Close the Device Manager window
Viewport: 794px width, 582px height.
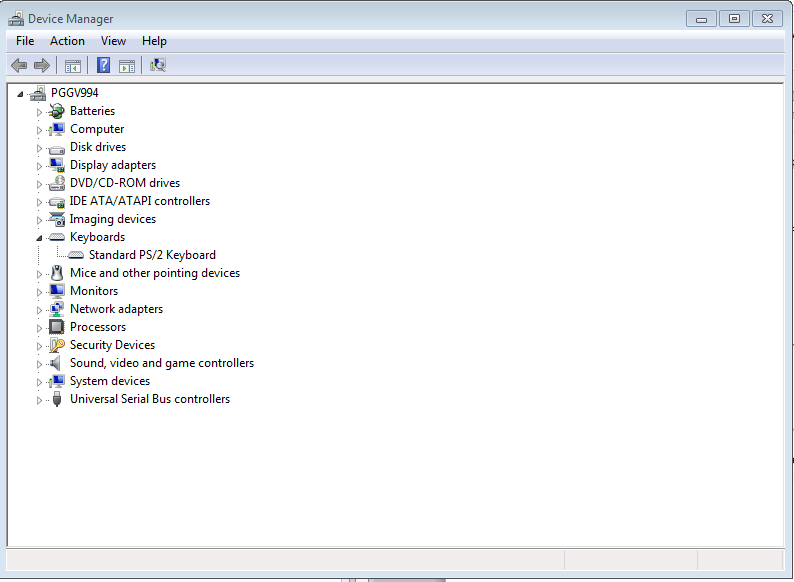[767, 19]
